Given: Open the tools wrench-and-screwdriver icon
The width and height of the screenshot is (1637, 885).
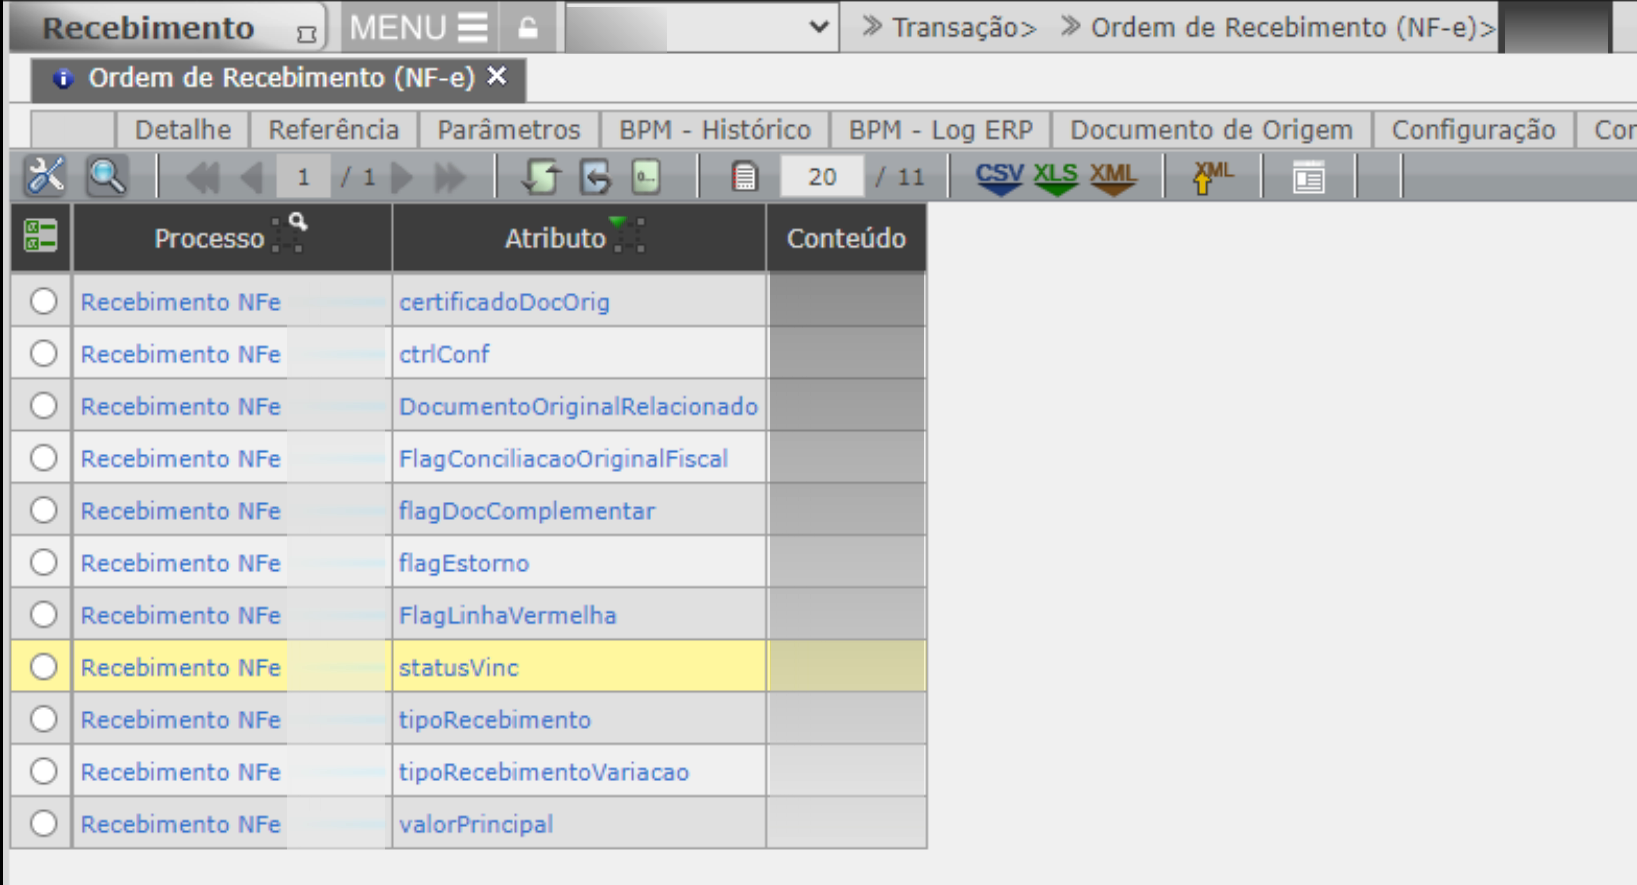Looking at the screenshot, I should click(x=46, y=176).
